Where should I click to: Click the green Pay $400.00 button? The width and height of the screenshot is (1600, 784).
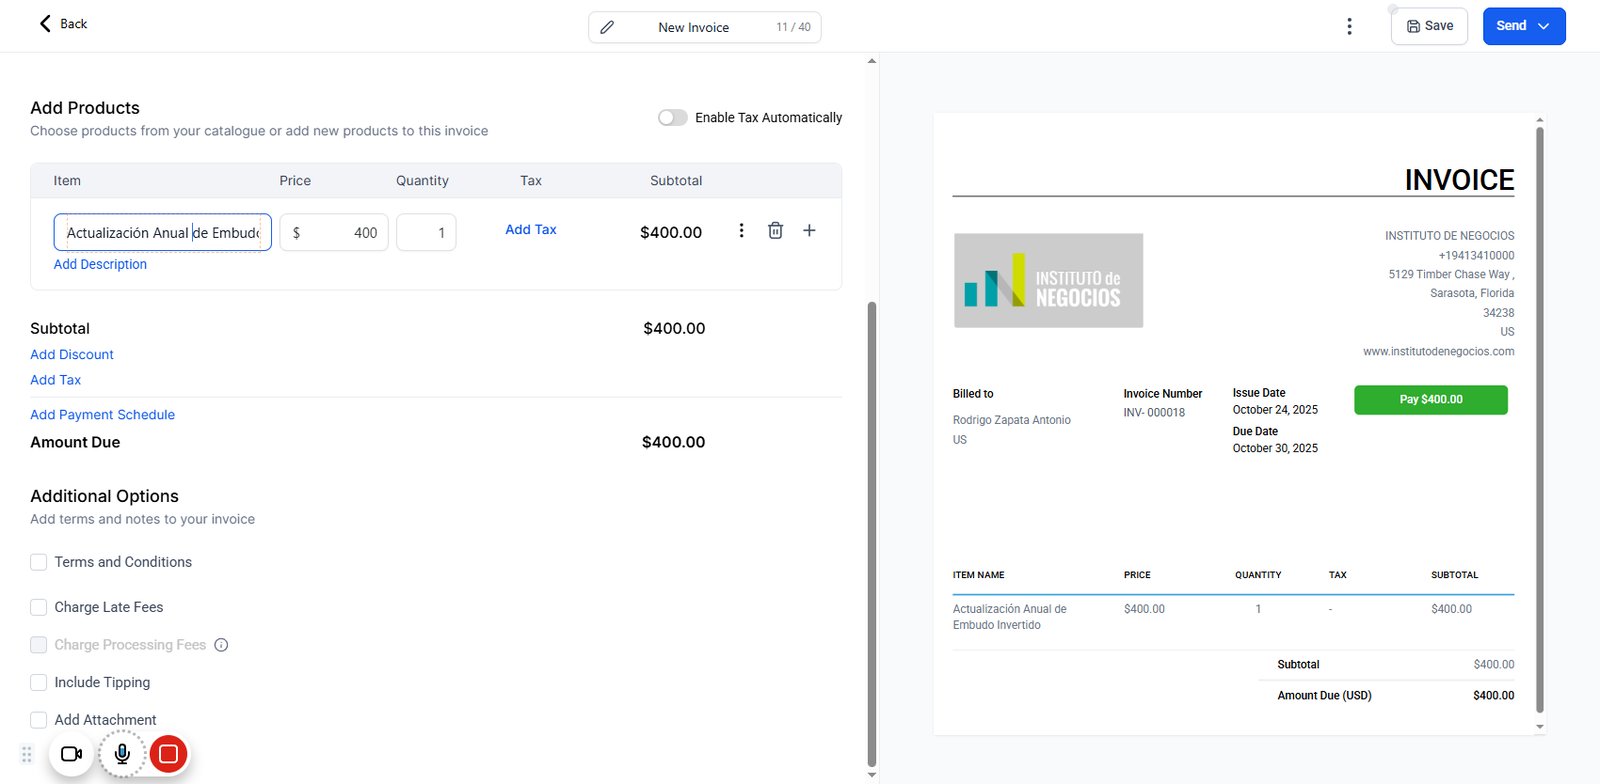click(1431, 399)
